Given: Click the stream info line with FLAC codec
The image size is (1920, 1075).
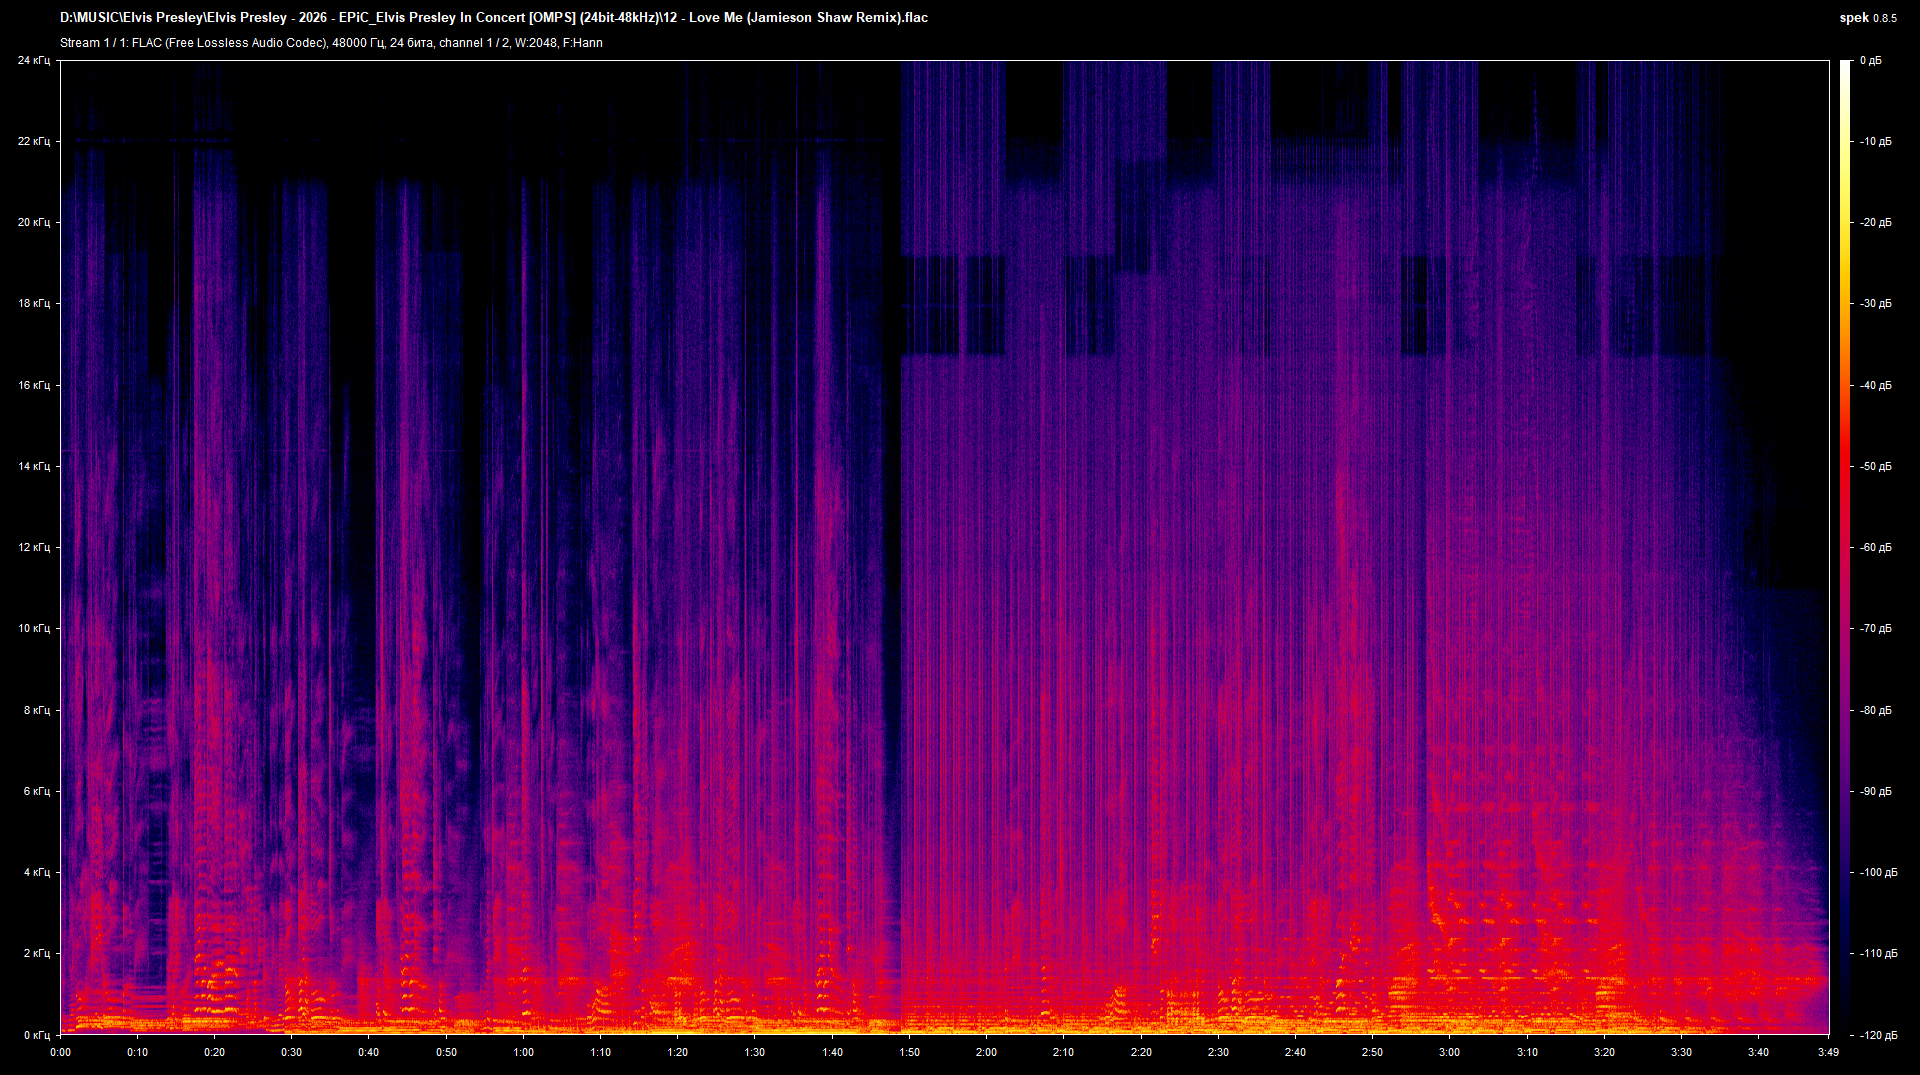Looking at the screenshot, I should tap(331, 43).
